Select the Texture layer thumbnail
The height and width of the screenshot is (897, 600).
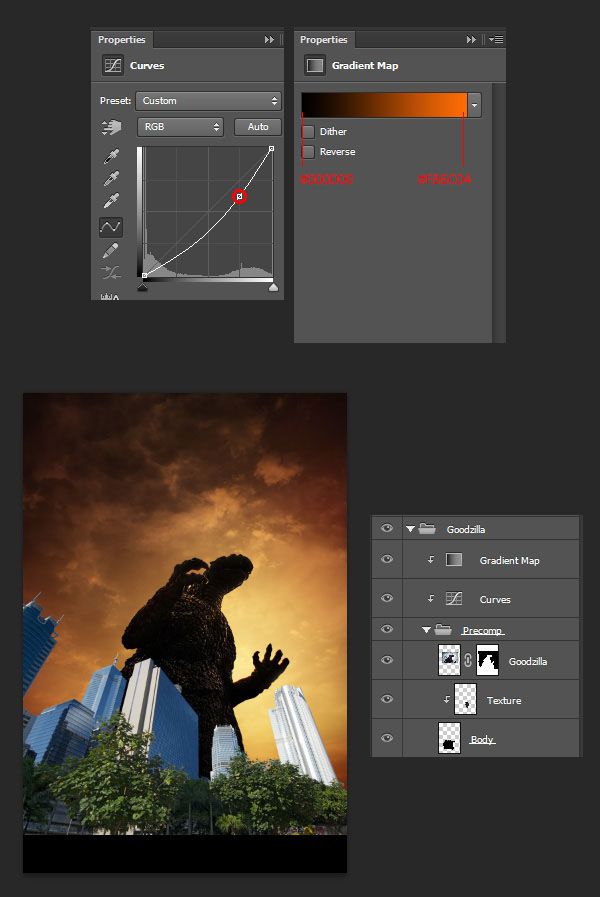[465, 699]
